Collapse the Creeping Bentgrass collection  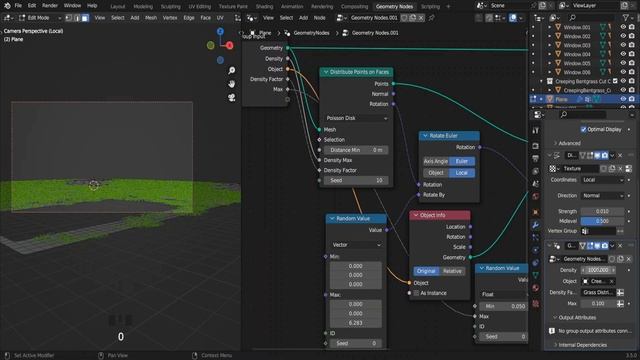click(542, 81)
